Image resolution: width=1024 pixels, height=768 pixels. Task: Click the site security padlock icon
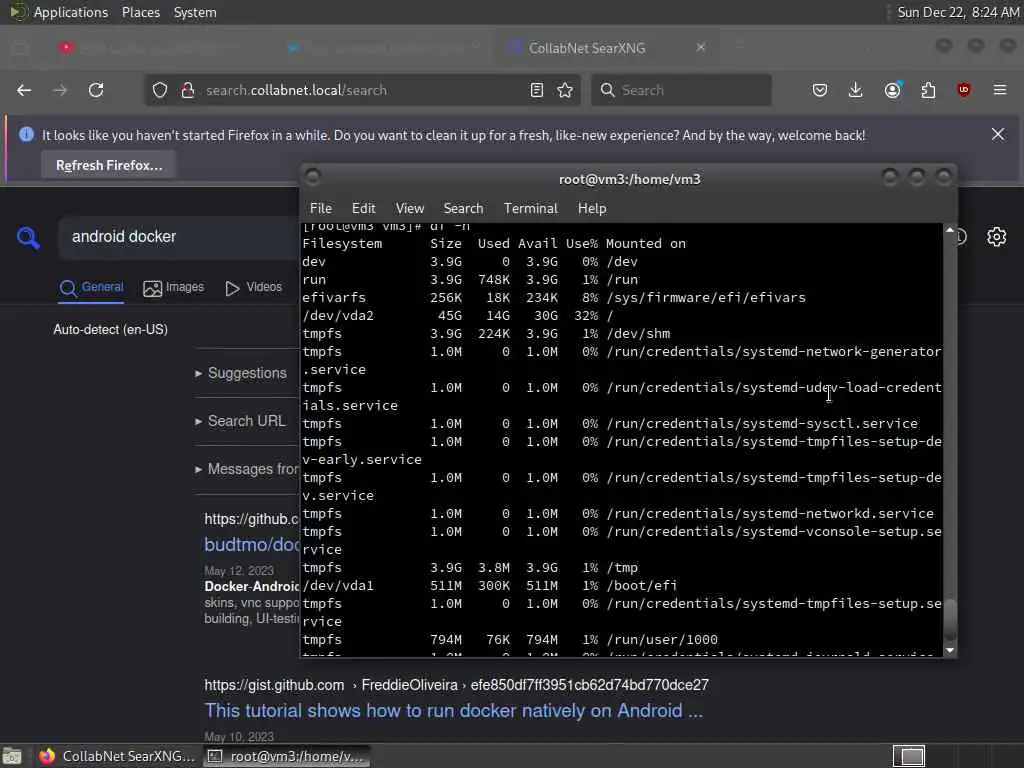coord(187,90)
